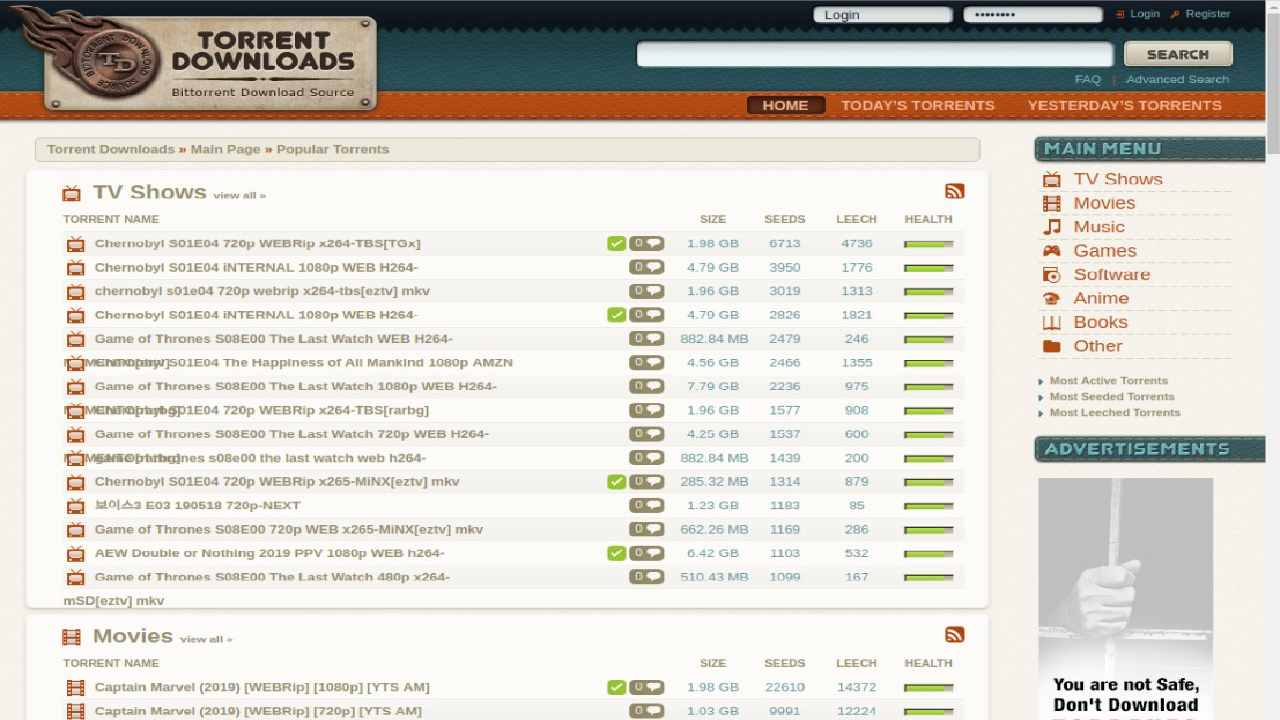Viewport: 1280px width, 720px height.
Task: Select Music in the Main Menu
Action: pos(1100,227)
